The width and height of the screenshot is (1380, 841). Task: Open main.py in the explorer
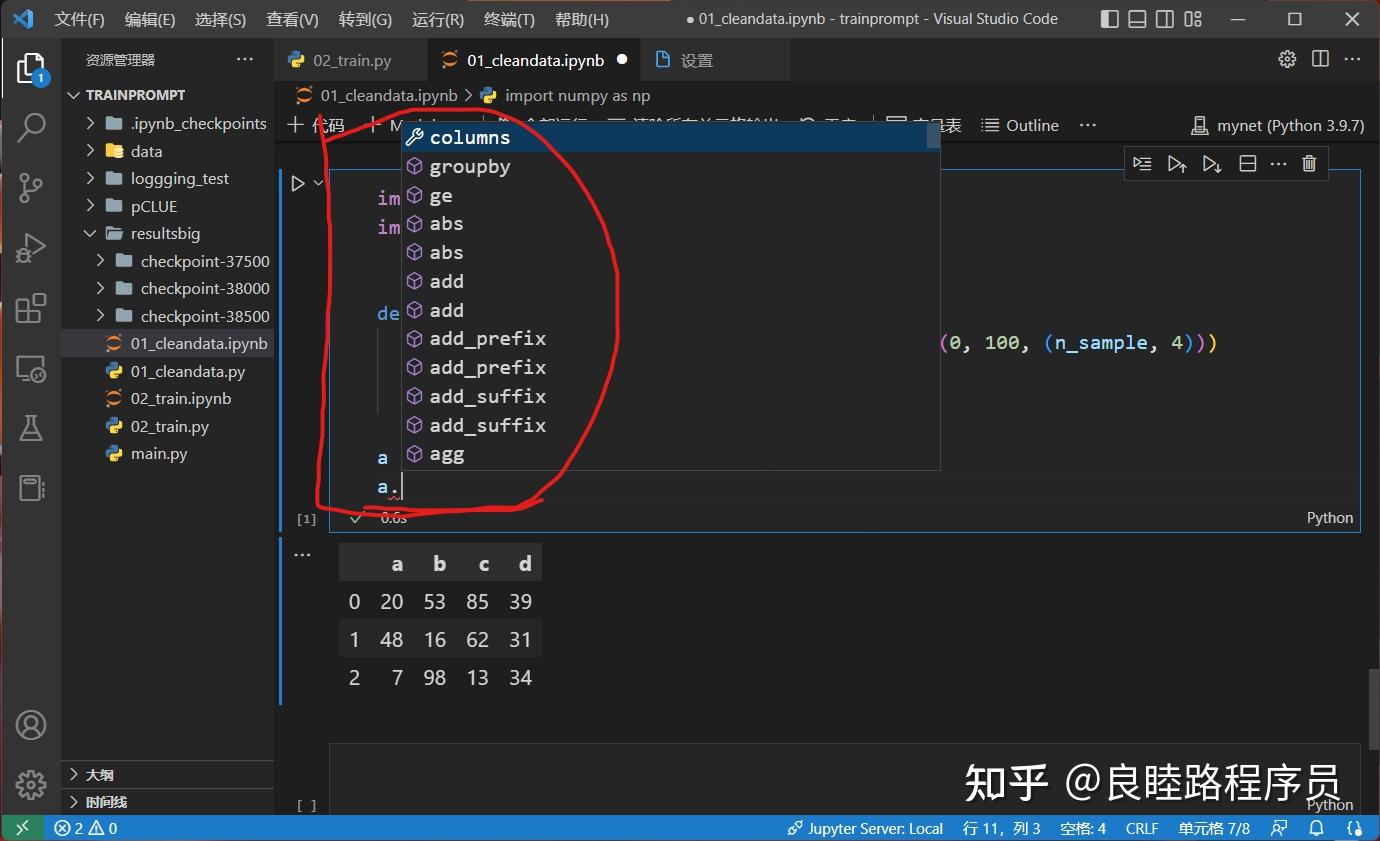coord(167,453)
